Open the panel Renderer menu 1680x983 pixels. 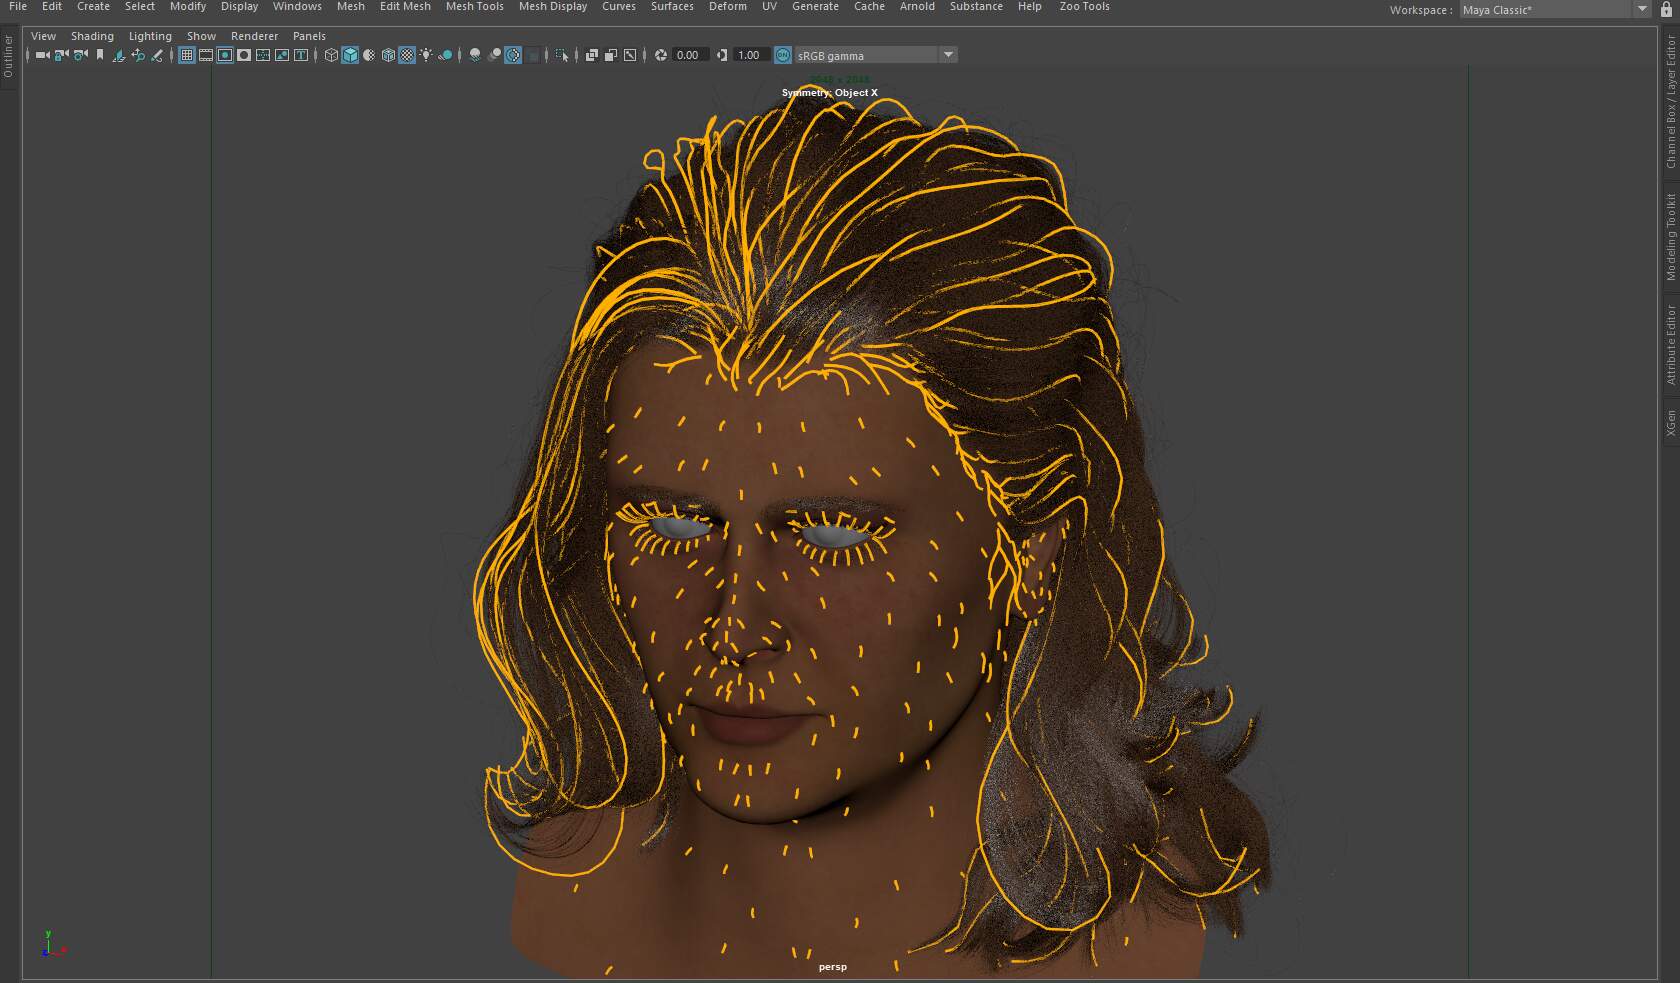pyautogui.click(x=254, y=36)
